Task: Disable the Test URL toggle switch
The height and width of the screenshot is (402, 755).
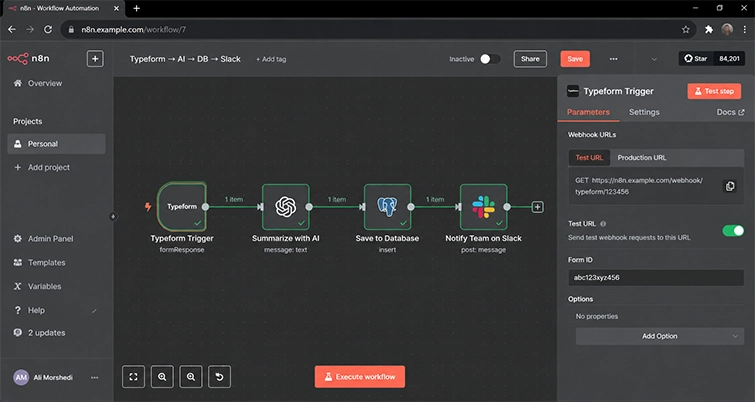Action: click(733, 231)
